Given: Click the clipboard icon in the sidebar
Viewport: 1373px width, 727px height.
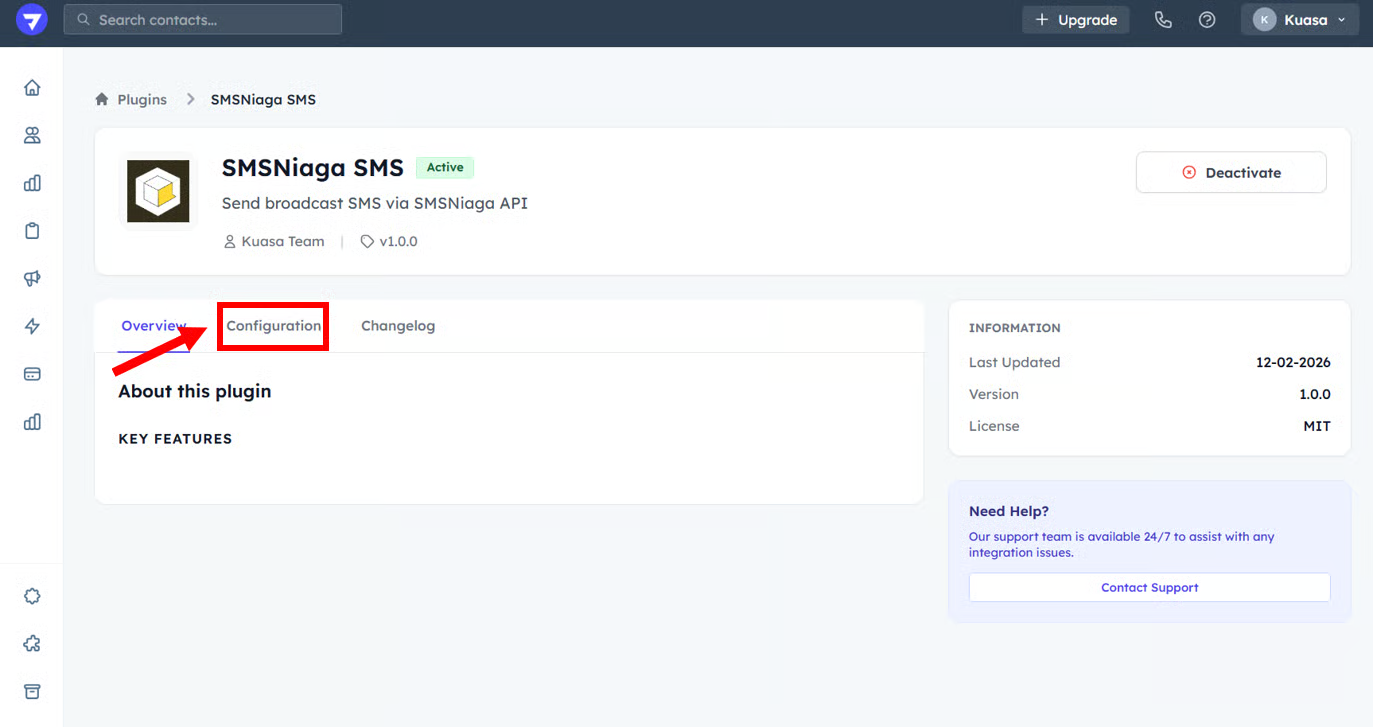Looking at the screenshot, I should click(x=32, y=231).
